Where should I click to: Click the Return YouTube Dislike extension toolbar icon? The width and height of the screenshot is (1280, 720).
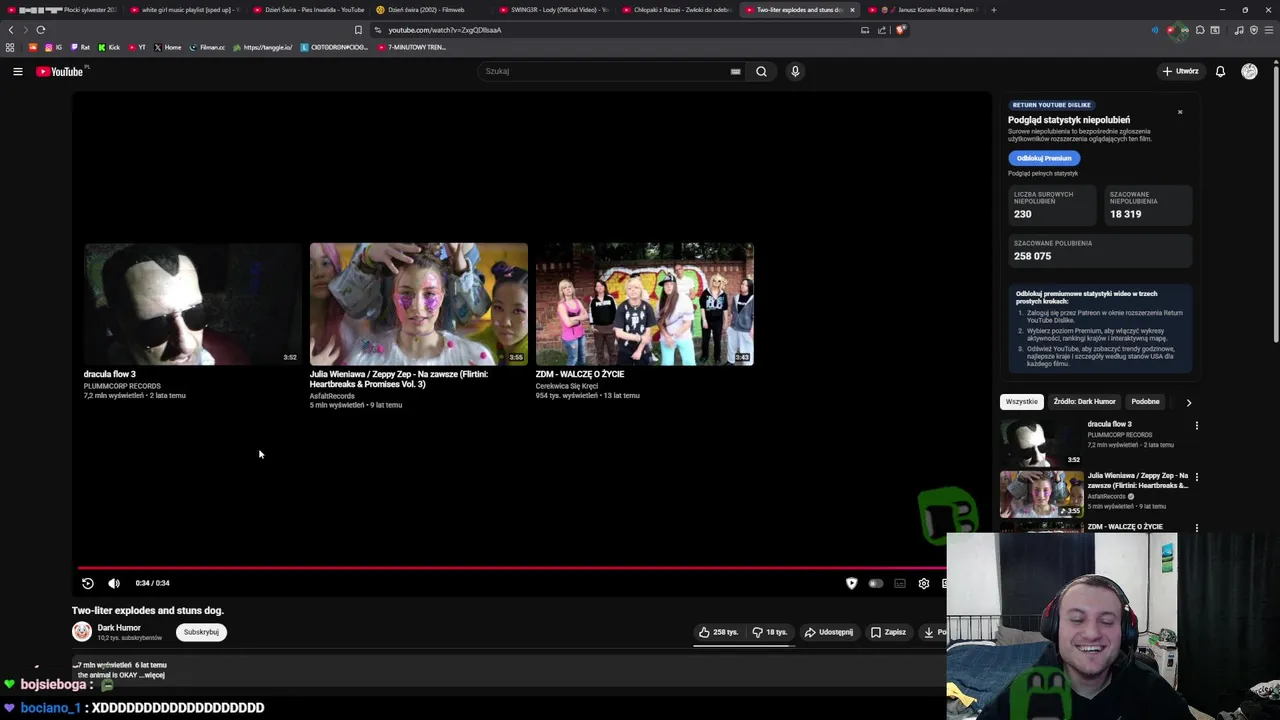(x=1170, y=30)
